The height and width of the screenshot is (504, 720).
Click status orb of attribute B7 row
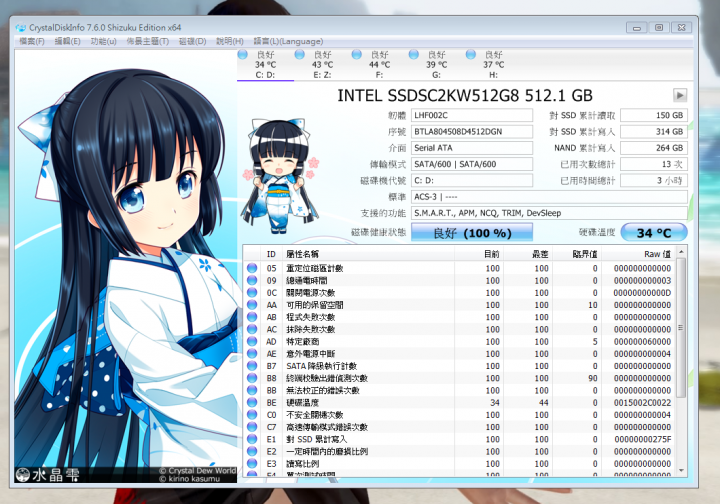(x=252, y=366)
